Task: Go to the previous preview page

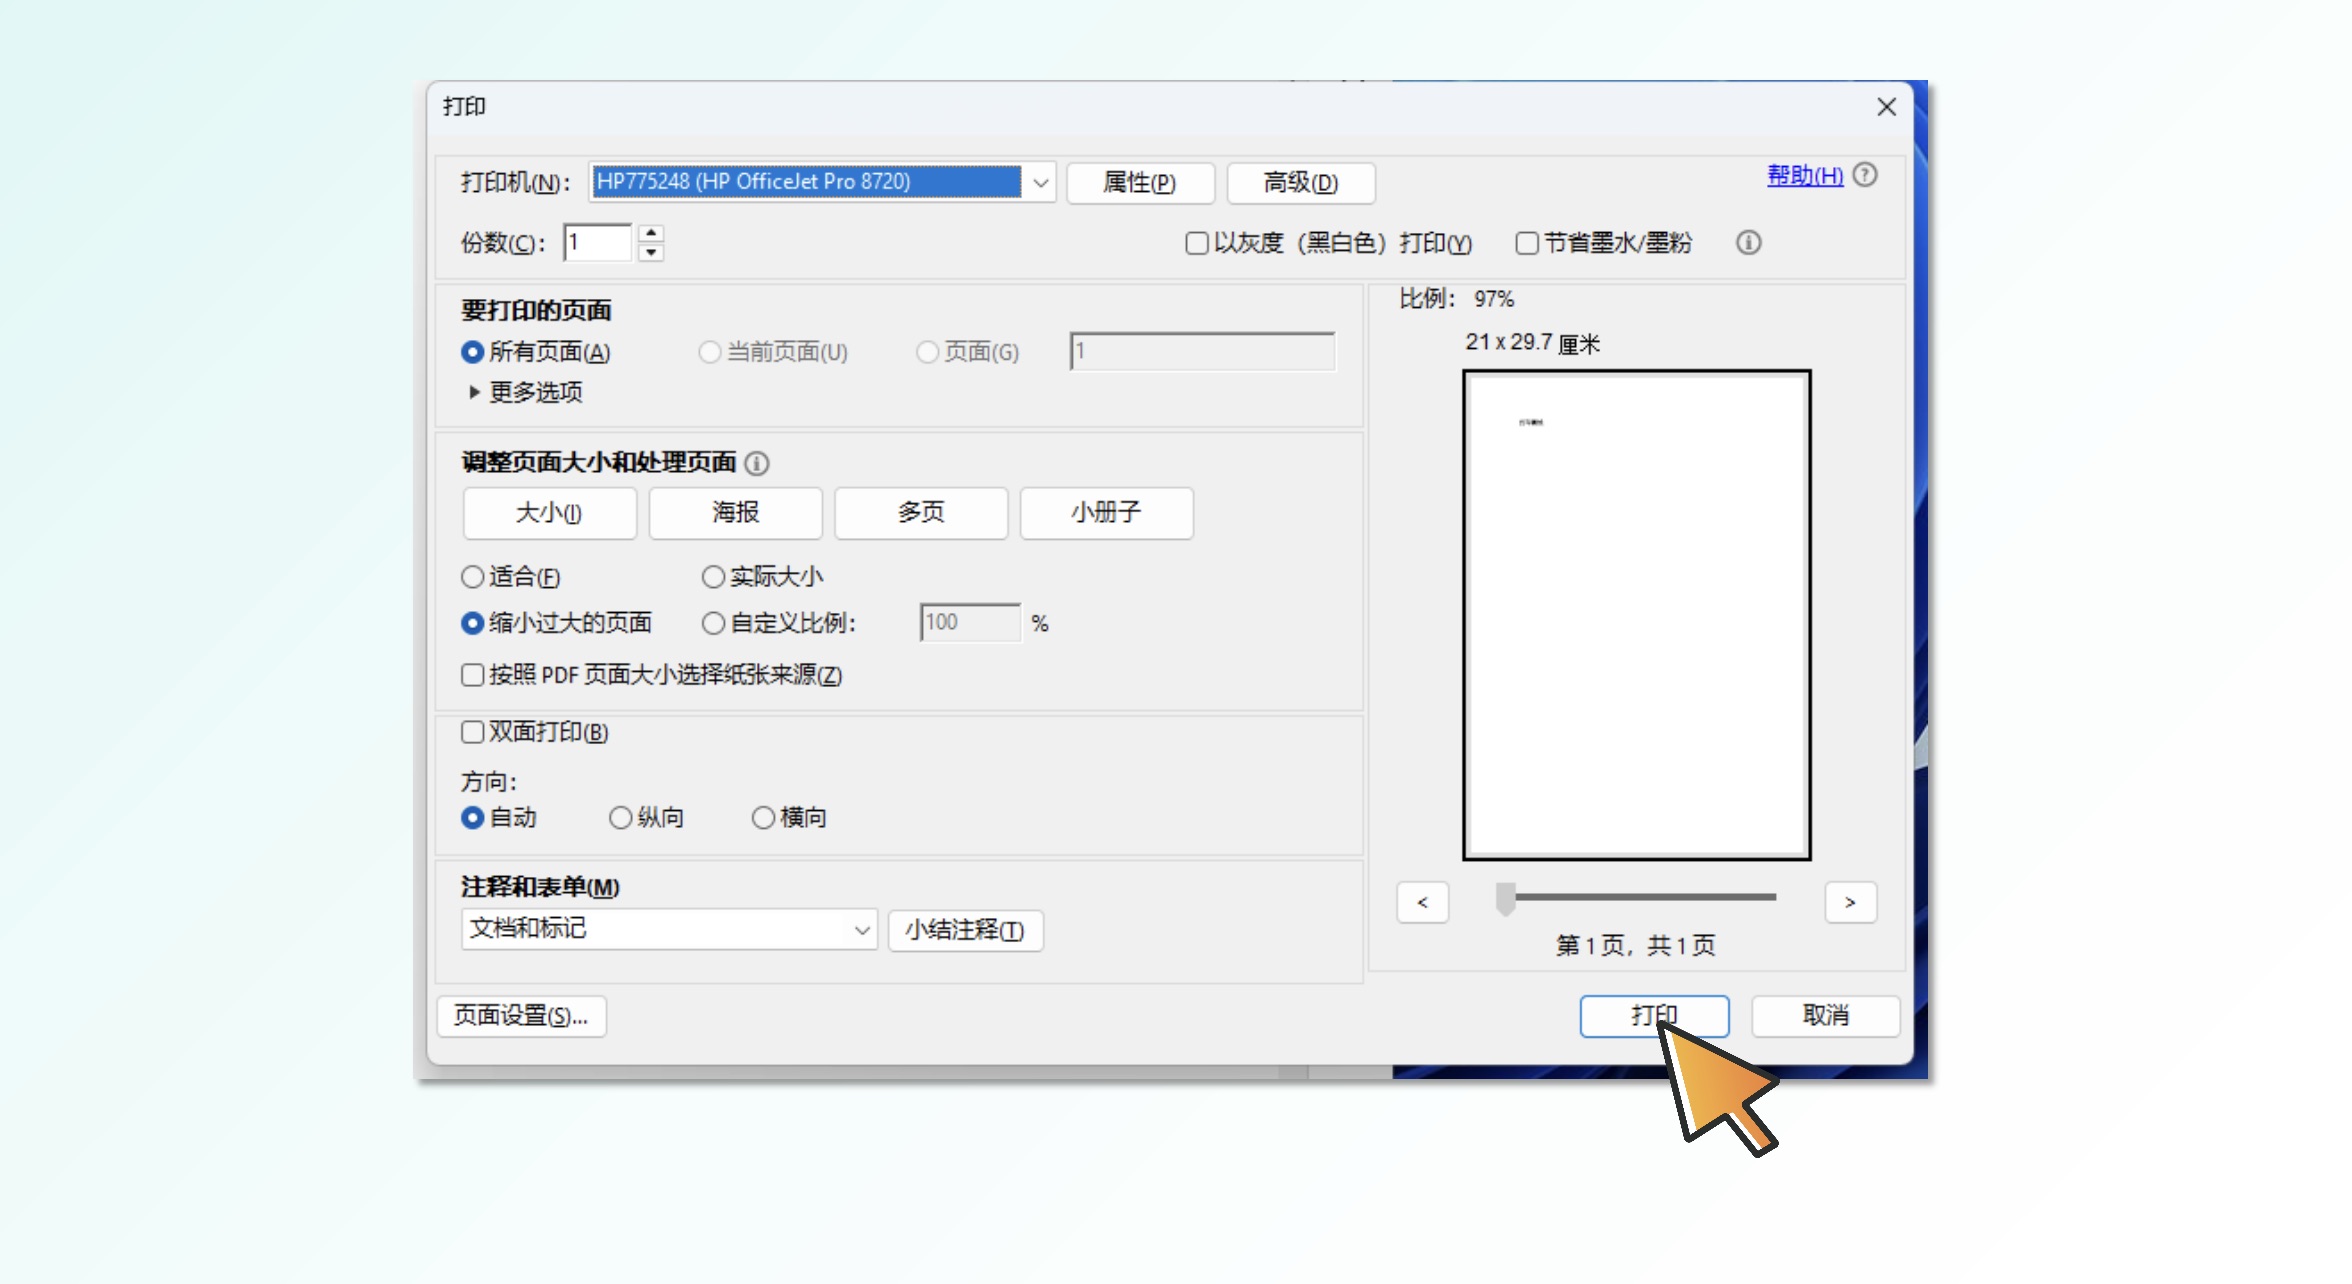Action: 1422,902
